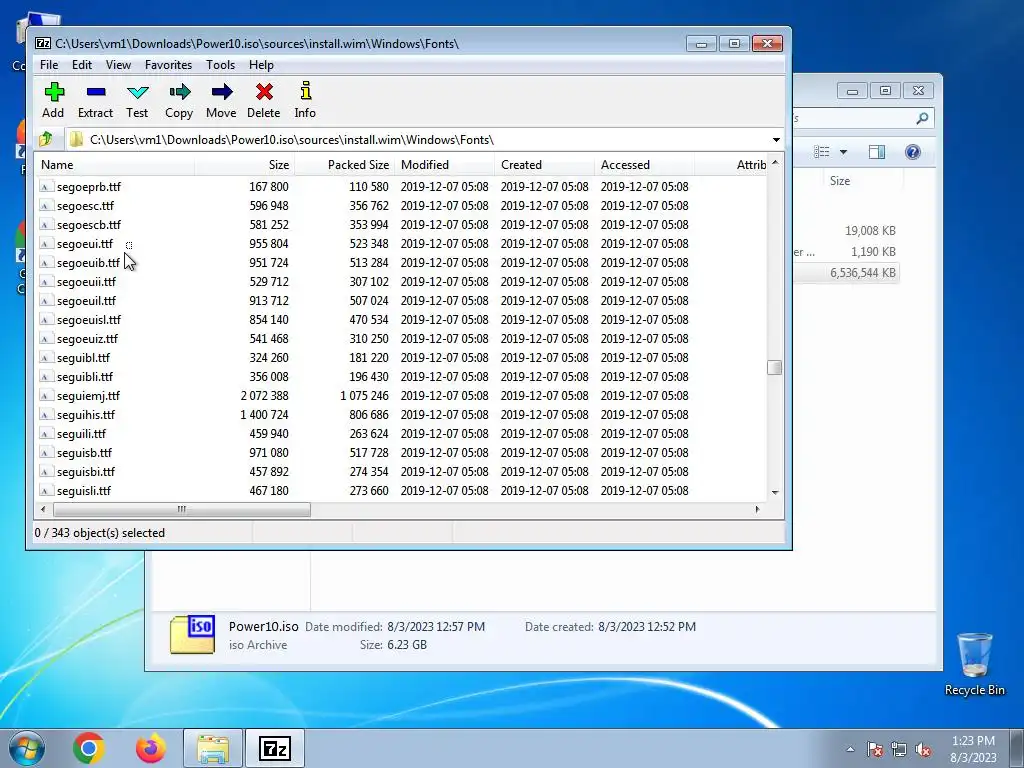Launch Firefox from the taskbar
Image resolution: width=1024 pixels, height=768 pixels.
tap(151, 748)
